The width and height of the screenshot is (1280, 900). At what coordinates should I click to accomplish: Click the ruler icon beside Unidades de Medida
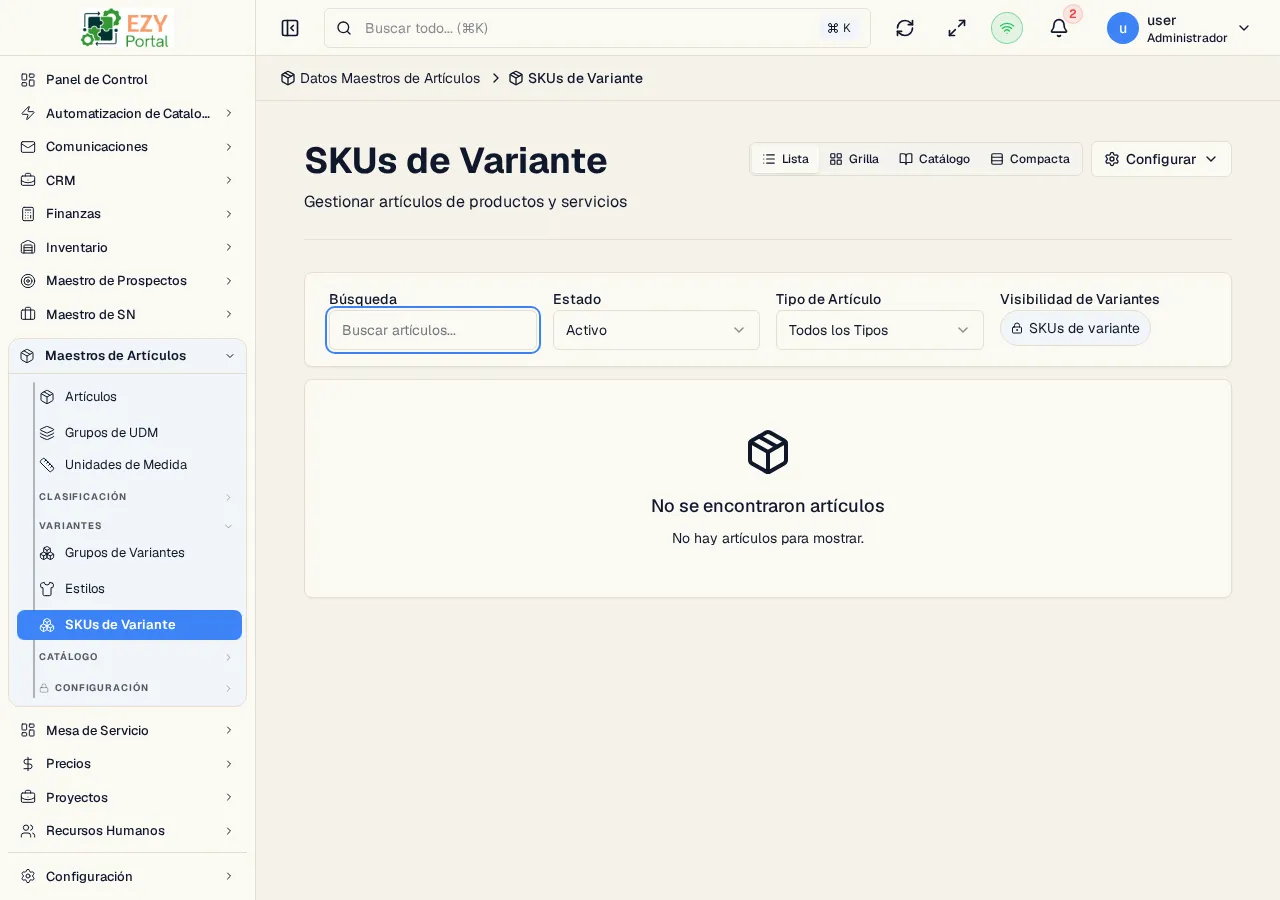(47, 465)
